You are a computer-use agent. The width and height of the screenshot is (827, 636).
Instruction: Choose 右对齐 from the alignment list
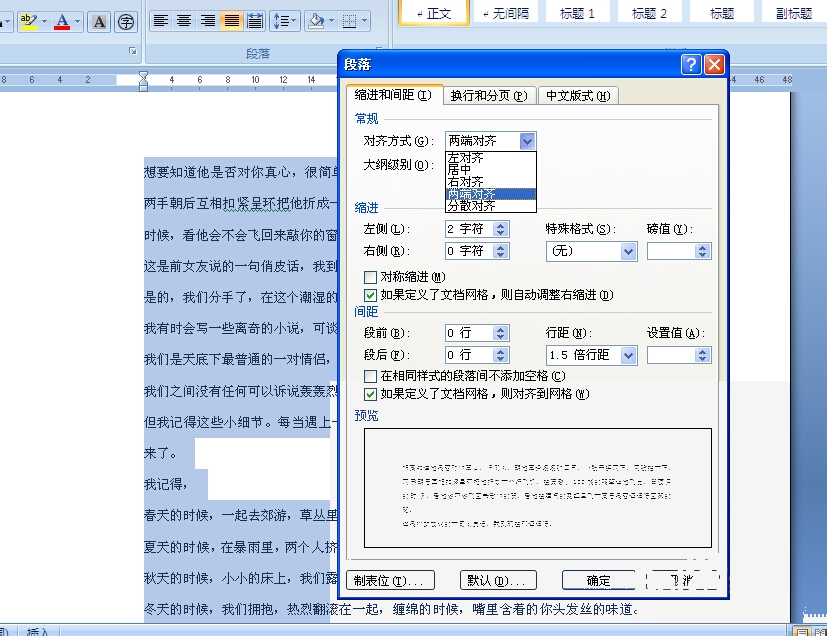pyautogui.click(x=491, y=181)
